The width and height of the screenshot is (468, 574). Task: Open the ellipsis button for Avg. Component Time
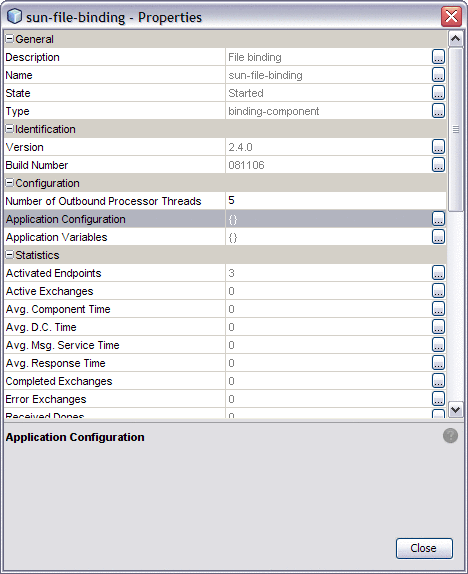pos(438,309)
